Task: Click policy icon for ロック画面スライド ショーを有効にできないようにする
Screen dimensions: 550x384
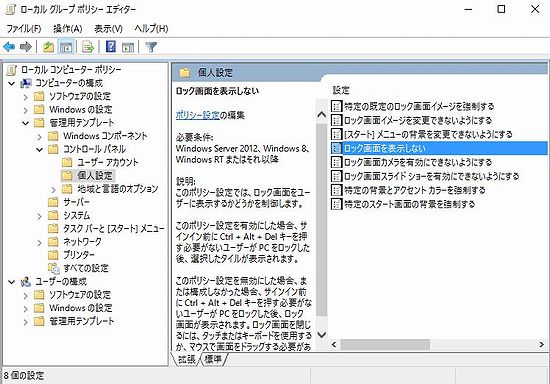Action: [x=336, y=176]
